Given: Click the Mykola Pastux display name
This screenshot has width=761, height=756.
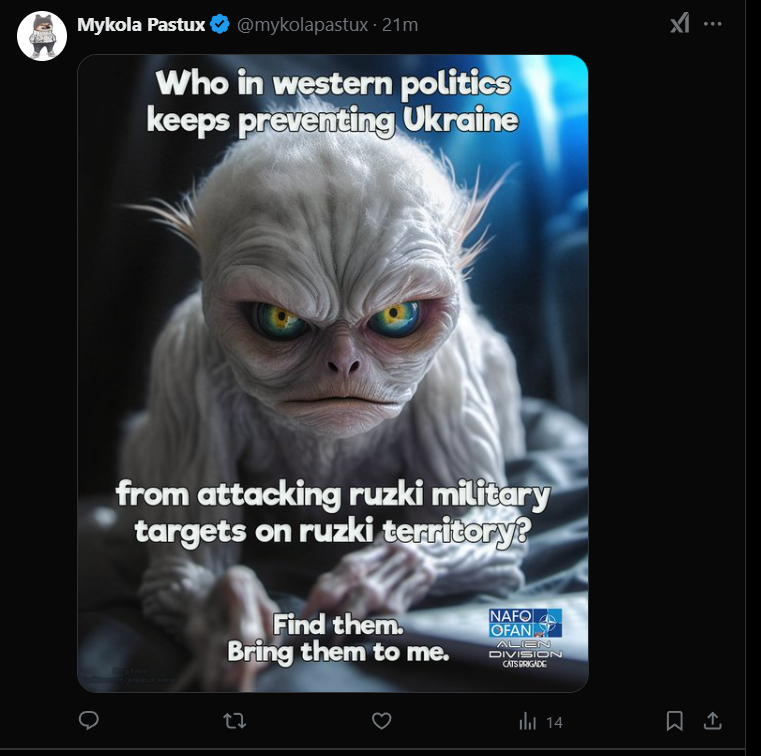Looking at the screenshot, I should 141,24.
